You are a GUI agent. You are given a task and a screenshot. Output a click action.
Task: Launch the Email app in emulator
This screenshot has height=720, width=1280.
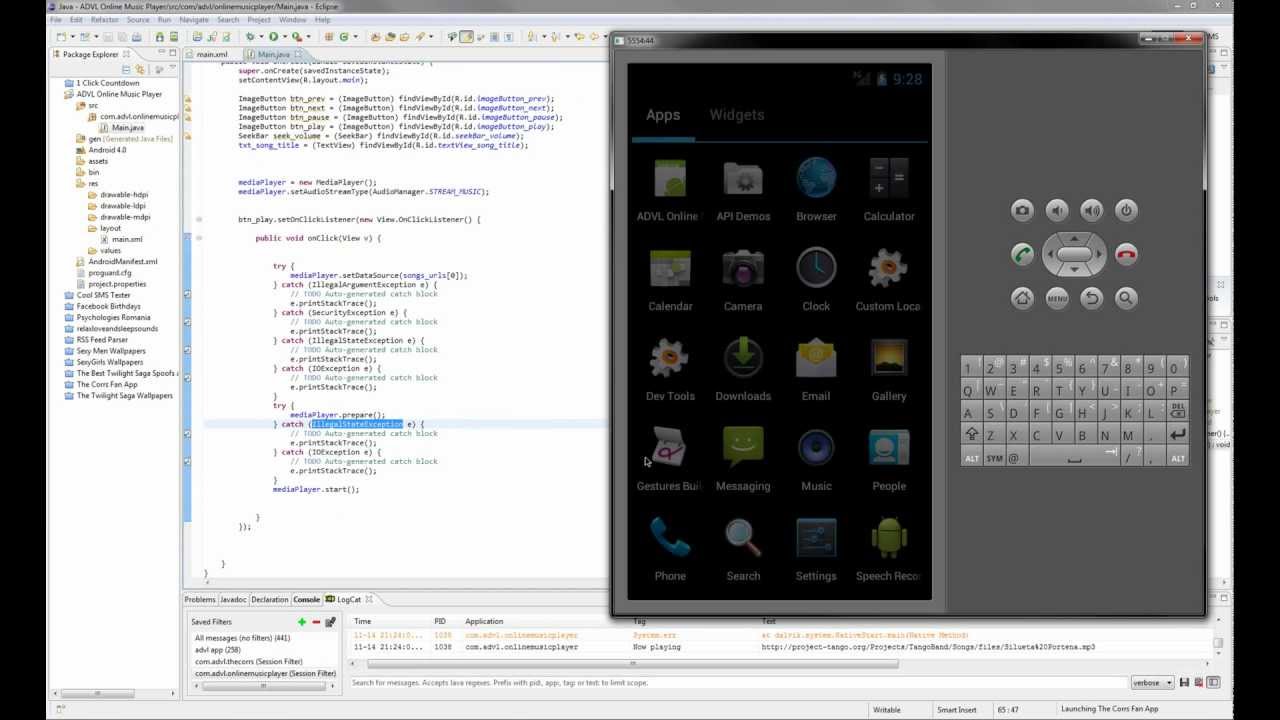(816, 370)
